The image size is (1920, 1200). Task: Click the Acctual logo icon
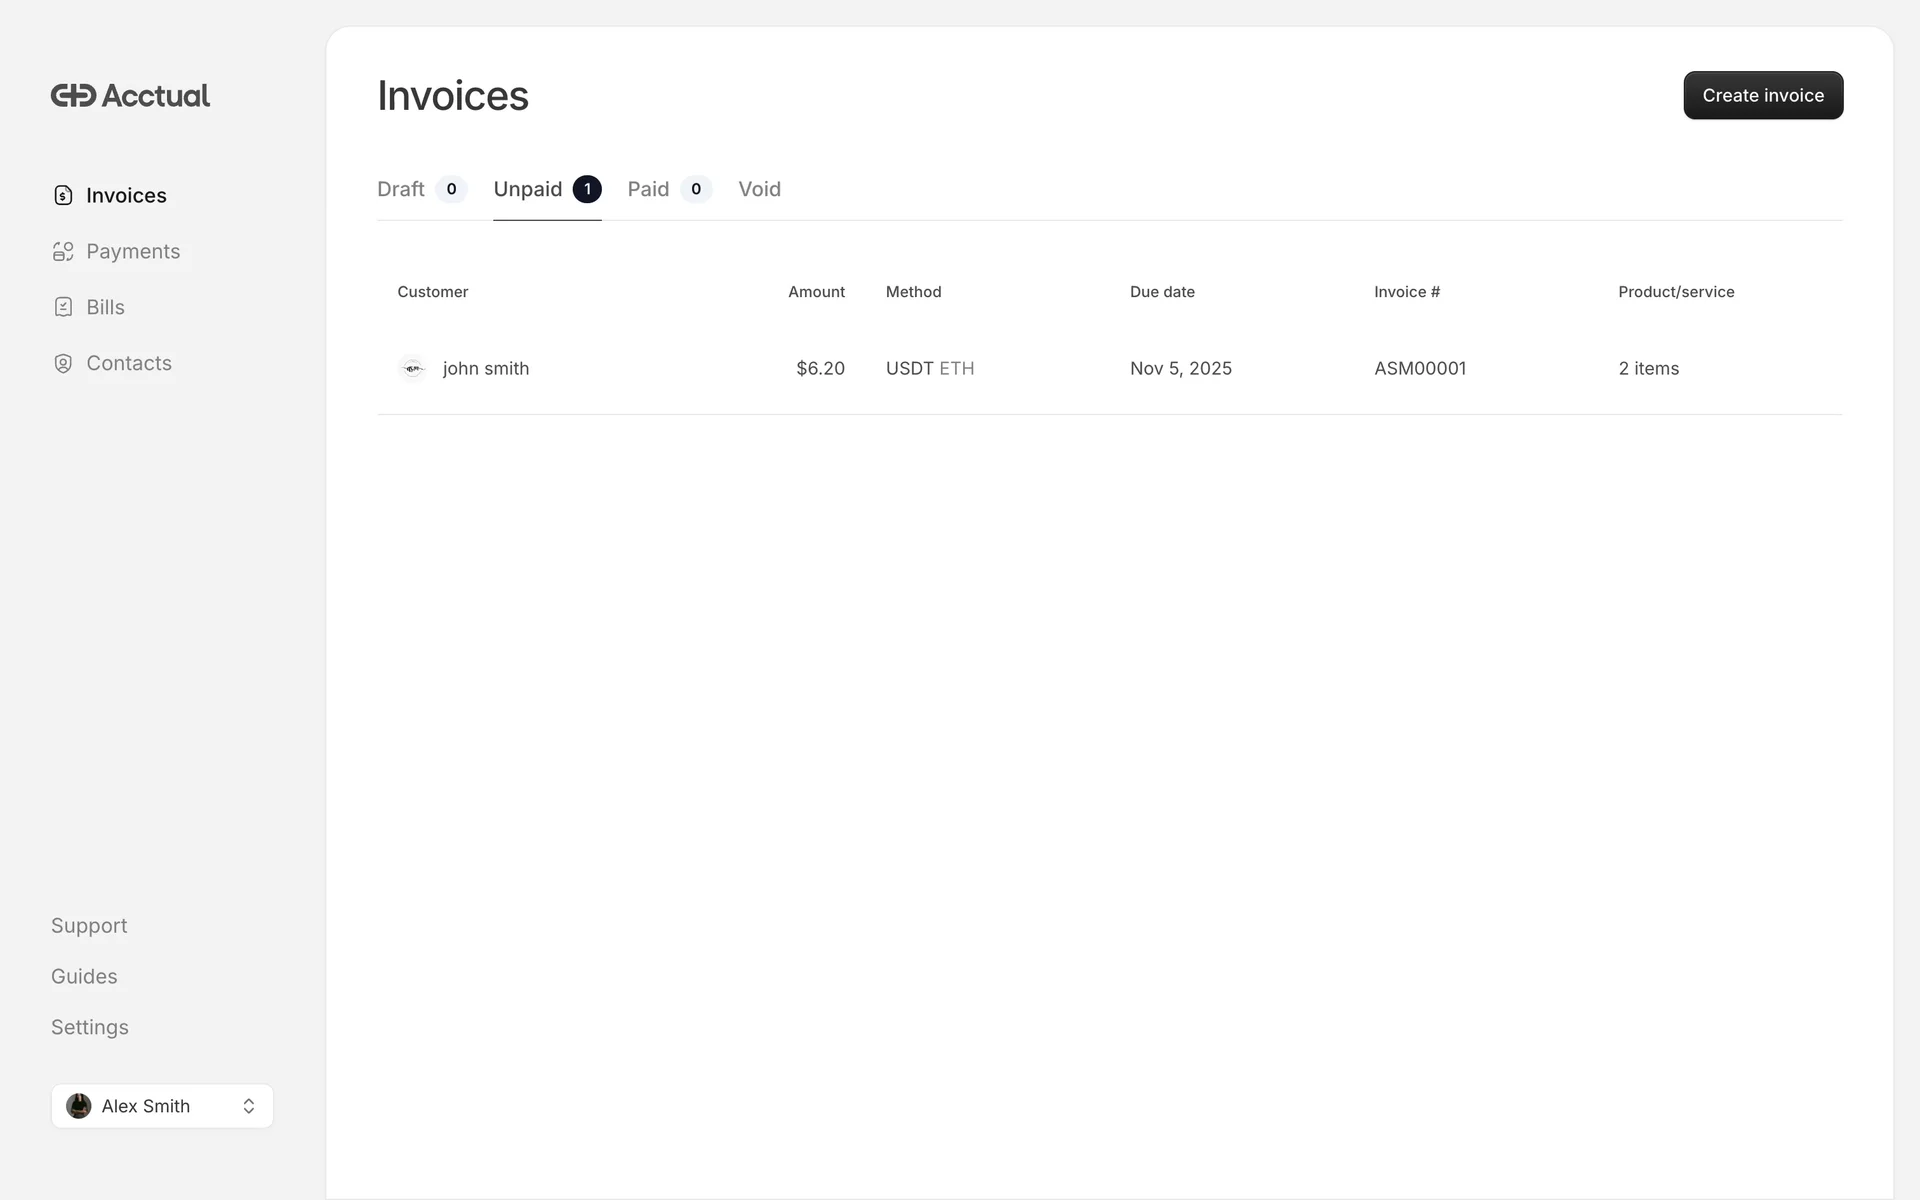pos(73,96)
